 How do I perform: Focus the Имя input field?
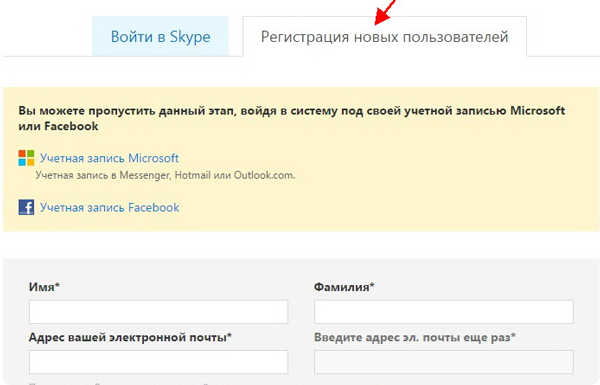click(158, 312)
